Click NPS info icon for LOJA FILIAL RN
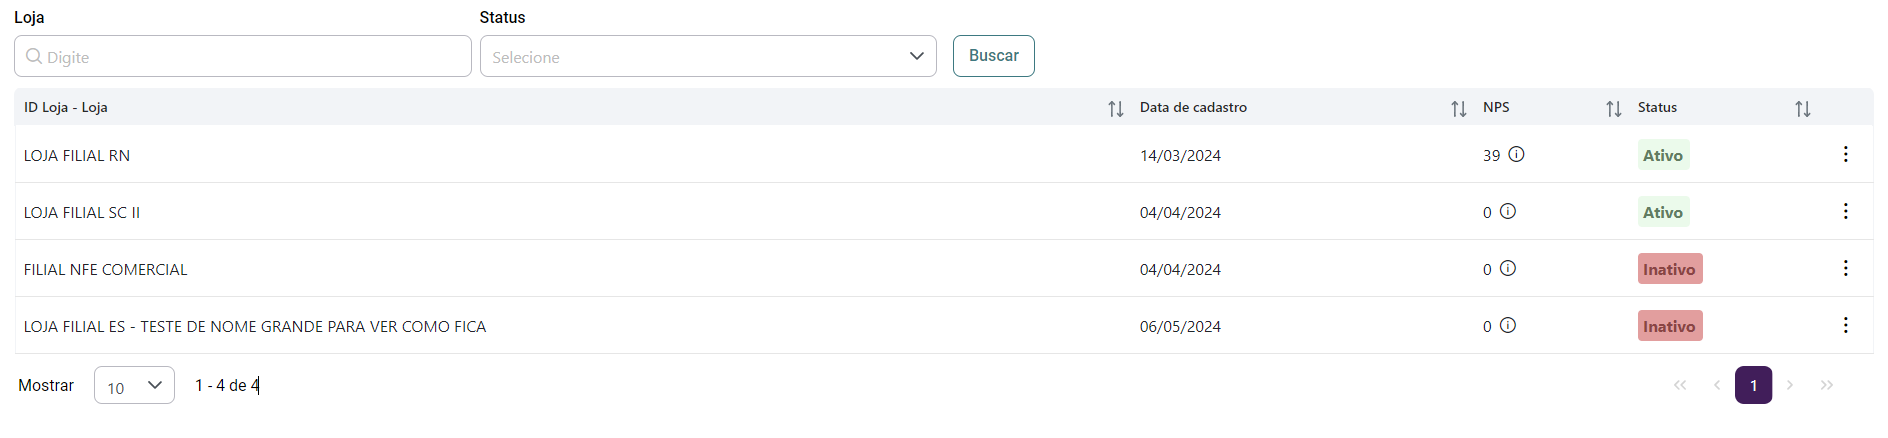 (1516, 154)
